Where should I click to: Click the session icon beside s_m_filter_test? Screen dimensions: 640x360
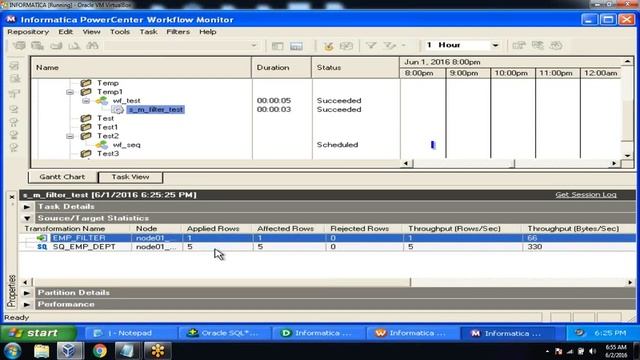(x=118, y=109)
